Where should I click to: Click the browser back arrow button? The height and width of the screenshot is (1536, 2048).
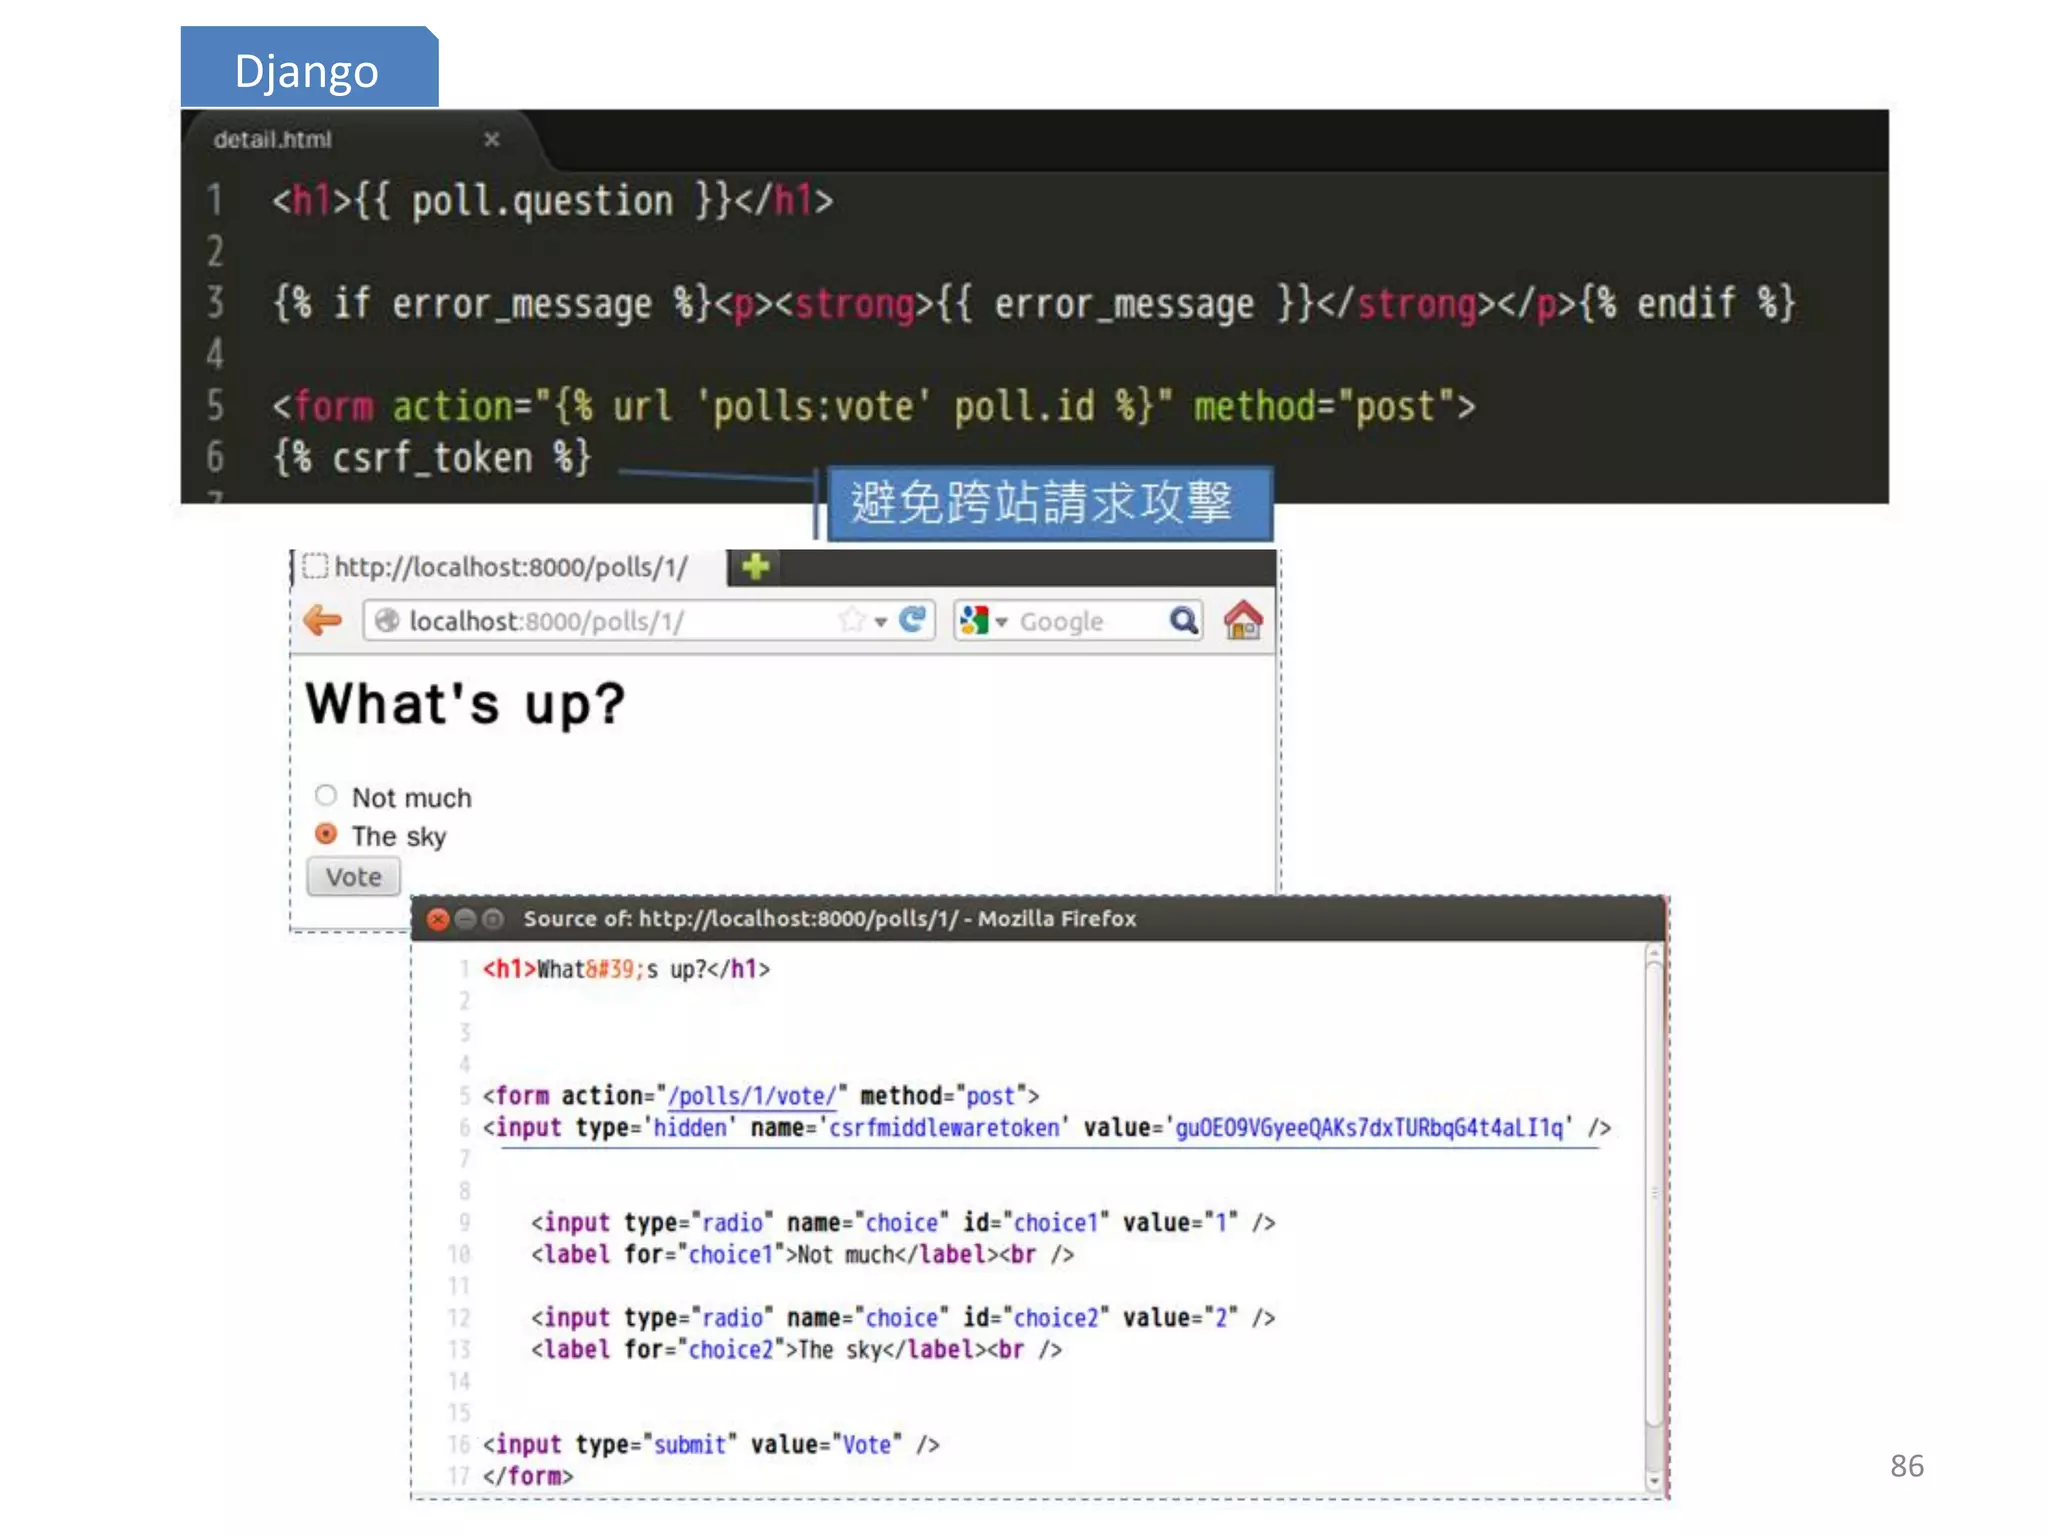tap(322, 621)
